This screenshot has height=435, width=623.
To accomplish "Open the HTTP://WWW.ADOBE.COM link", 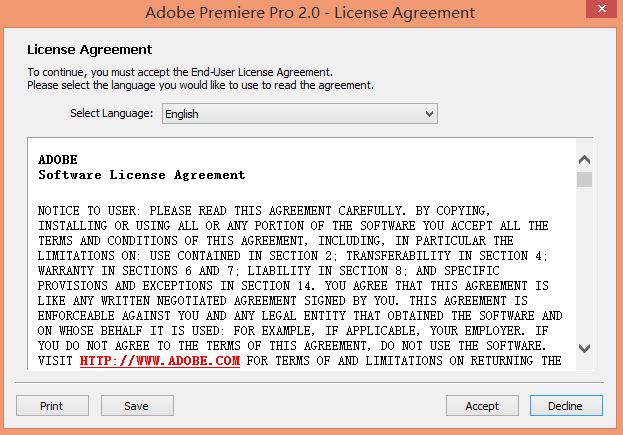I will pos(160,361).
